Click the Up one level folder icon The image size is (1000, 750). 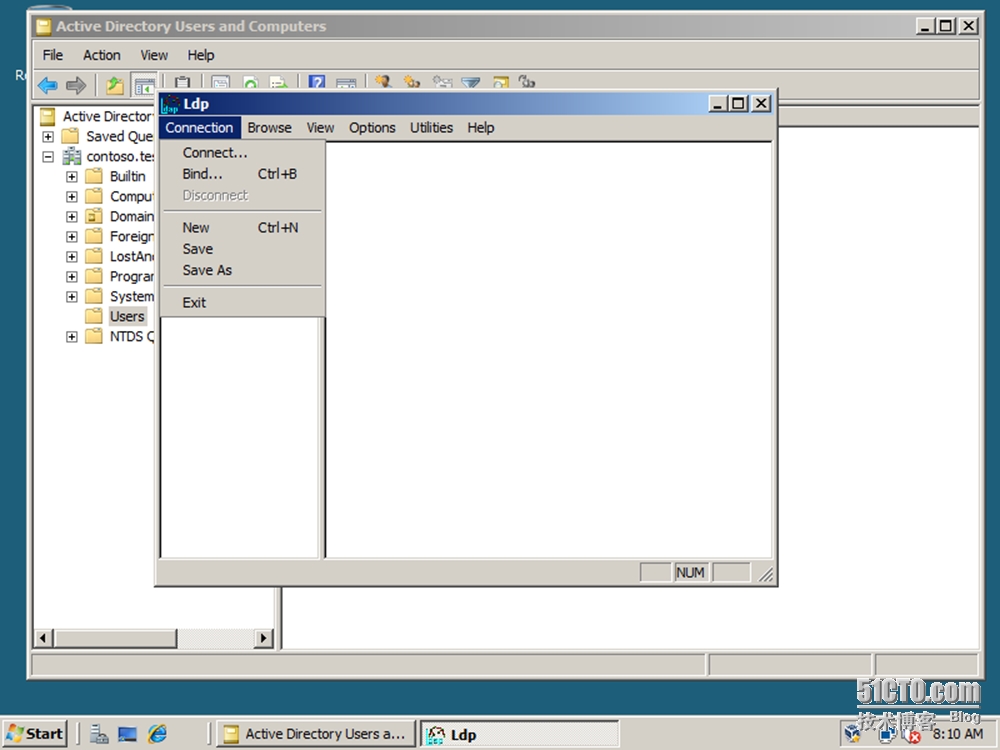tap(115, 84)
